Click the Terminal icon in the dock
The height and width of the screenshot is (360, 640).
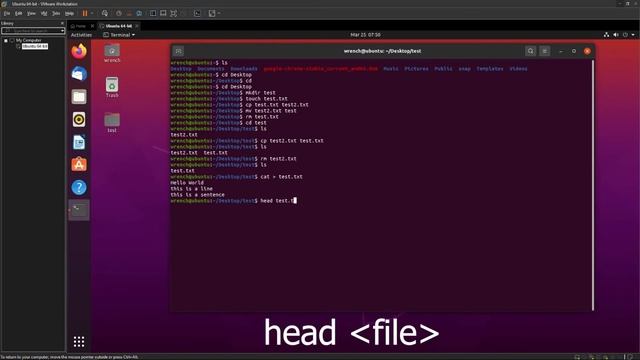click(79, 210)
